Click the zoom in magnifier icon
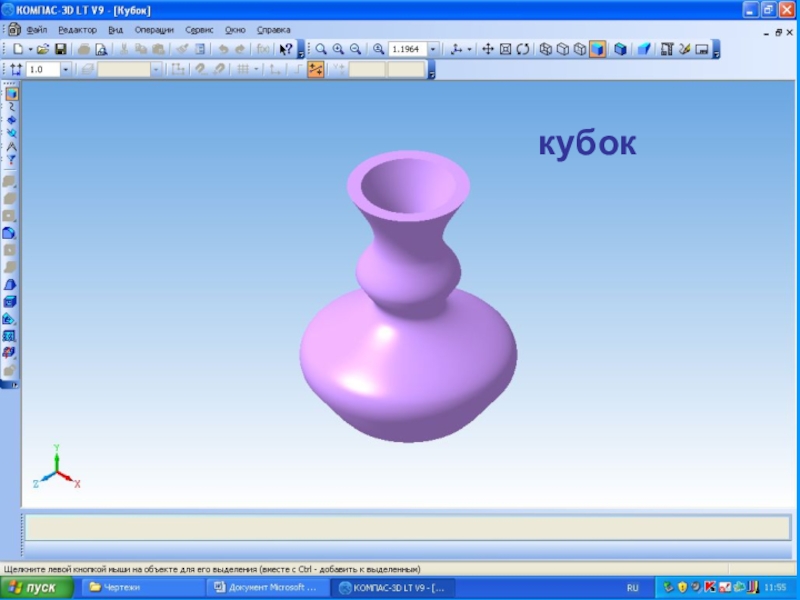 coord(338,49)
